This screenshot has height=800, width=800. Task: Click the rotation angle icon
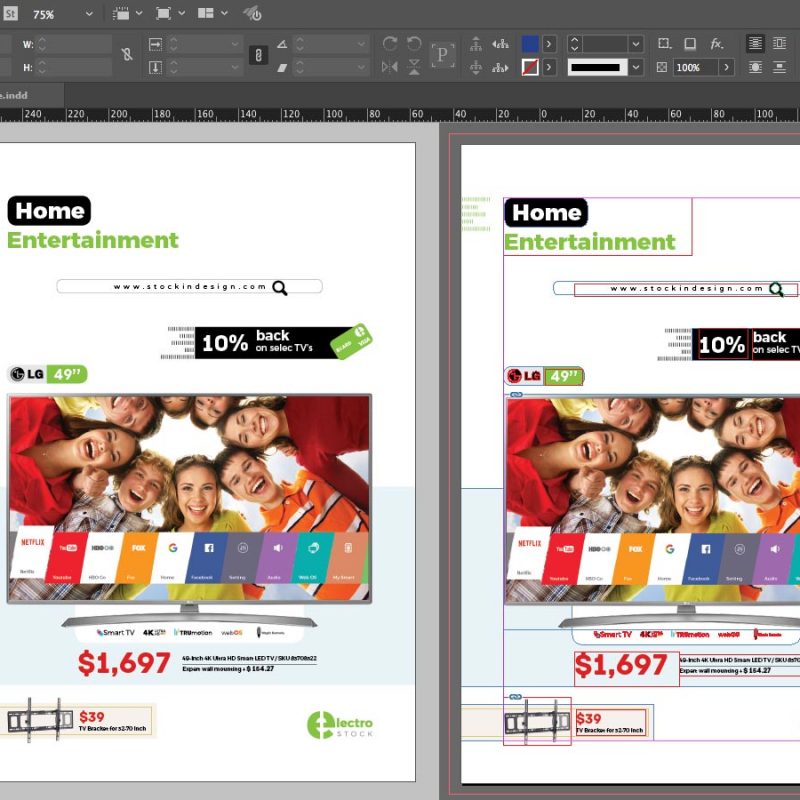click(x=282, y=44)
